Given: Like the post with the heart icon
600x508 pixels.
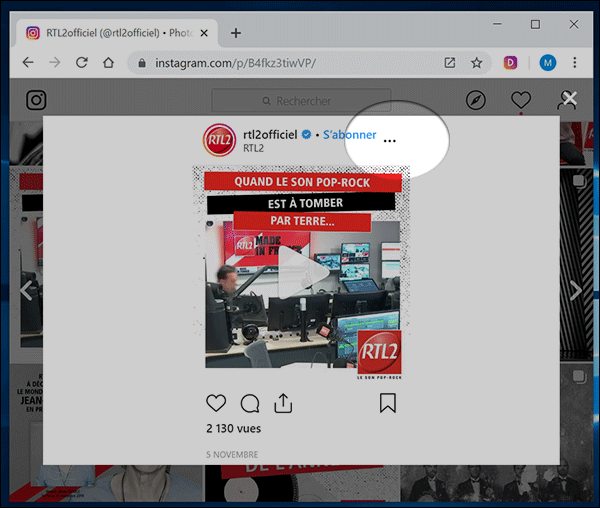Looking at the screenshot, I should 216,403.
